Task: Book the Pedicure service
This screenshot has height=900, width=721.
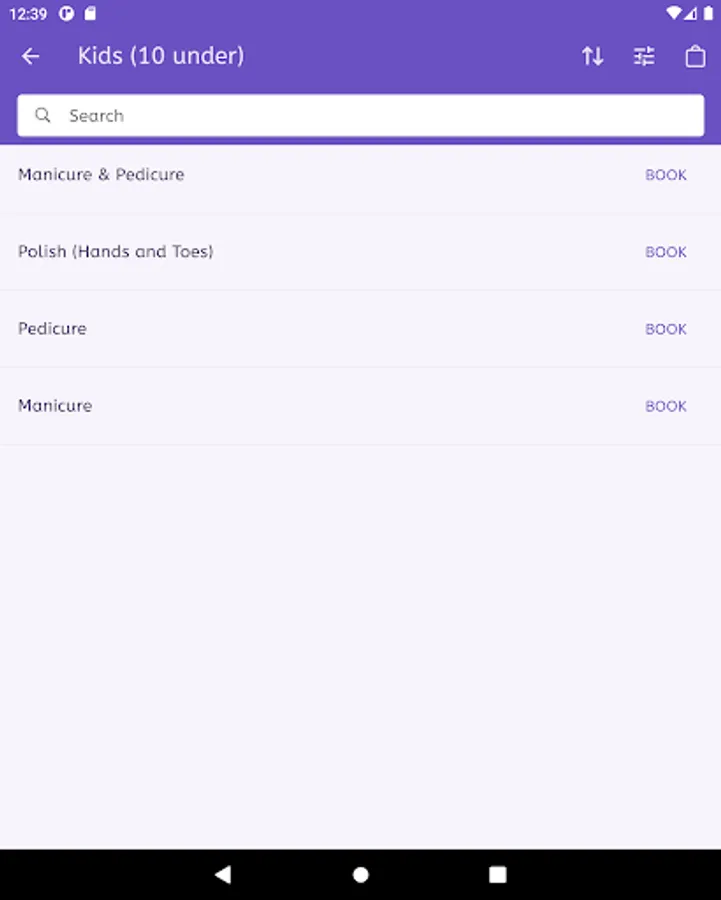Action: coord(665,329)
